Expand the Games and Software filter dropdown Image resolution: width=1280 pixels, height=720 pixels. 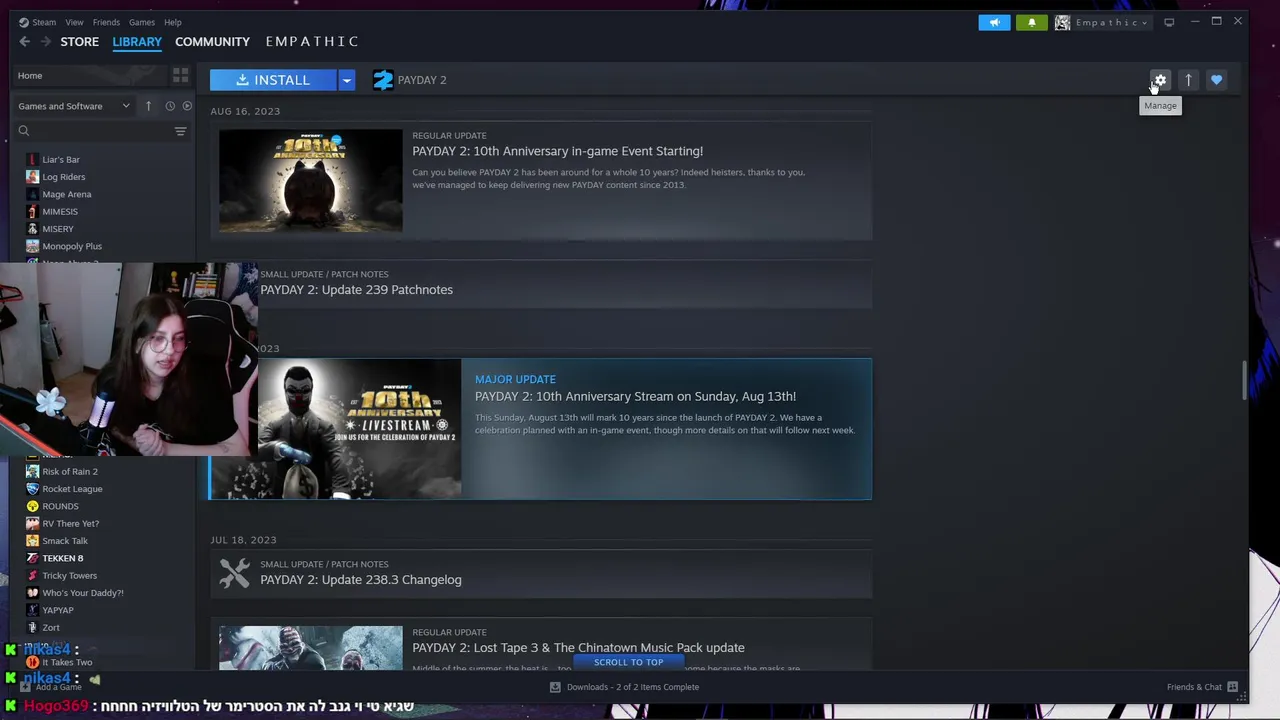74,106
